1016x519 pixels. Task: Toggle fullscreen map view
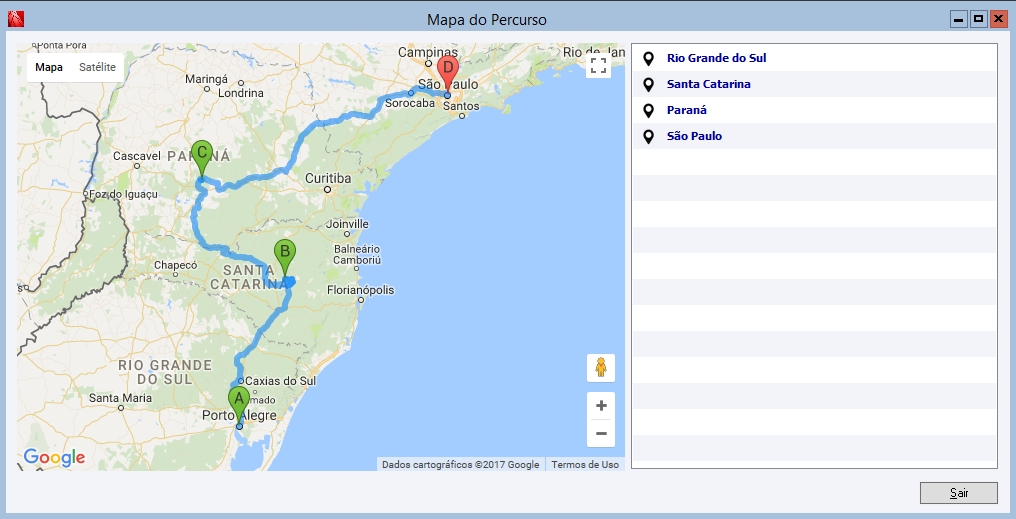point(599,65)
